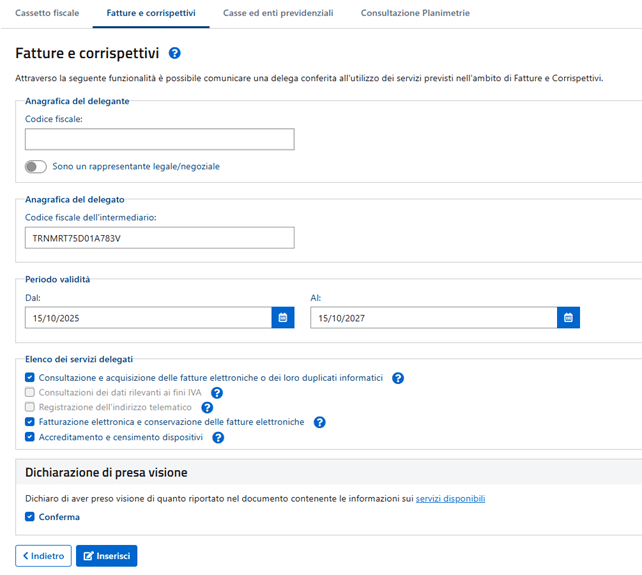Show help for Accreditamento e censimento dispositivi
Screen dimensions: 642x575
(x=218, y=437)
